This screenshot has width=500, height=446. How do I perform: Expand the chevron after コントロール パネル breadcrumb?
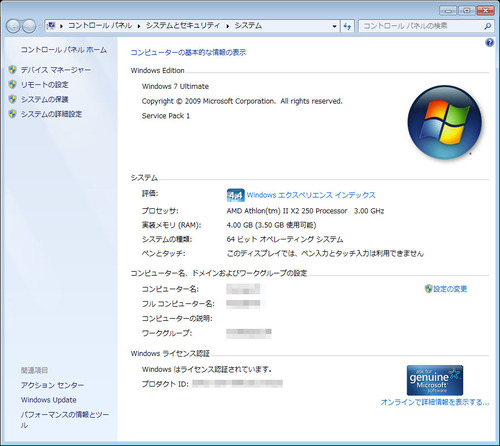point(139,26)
